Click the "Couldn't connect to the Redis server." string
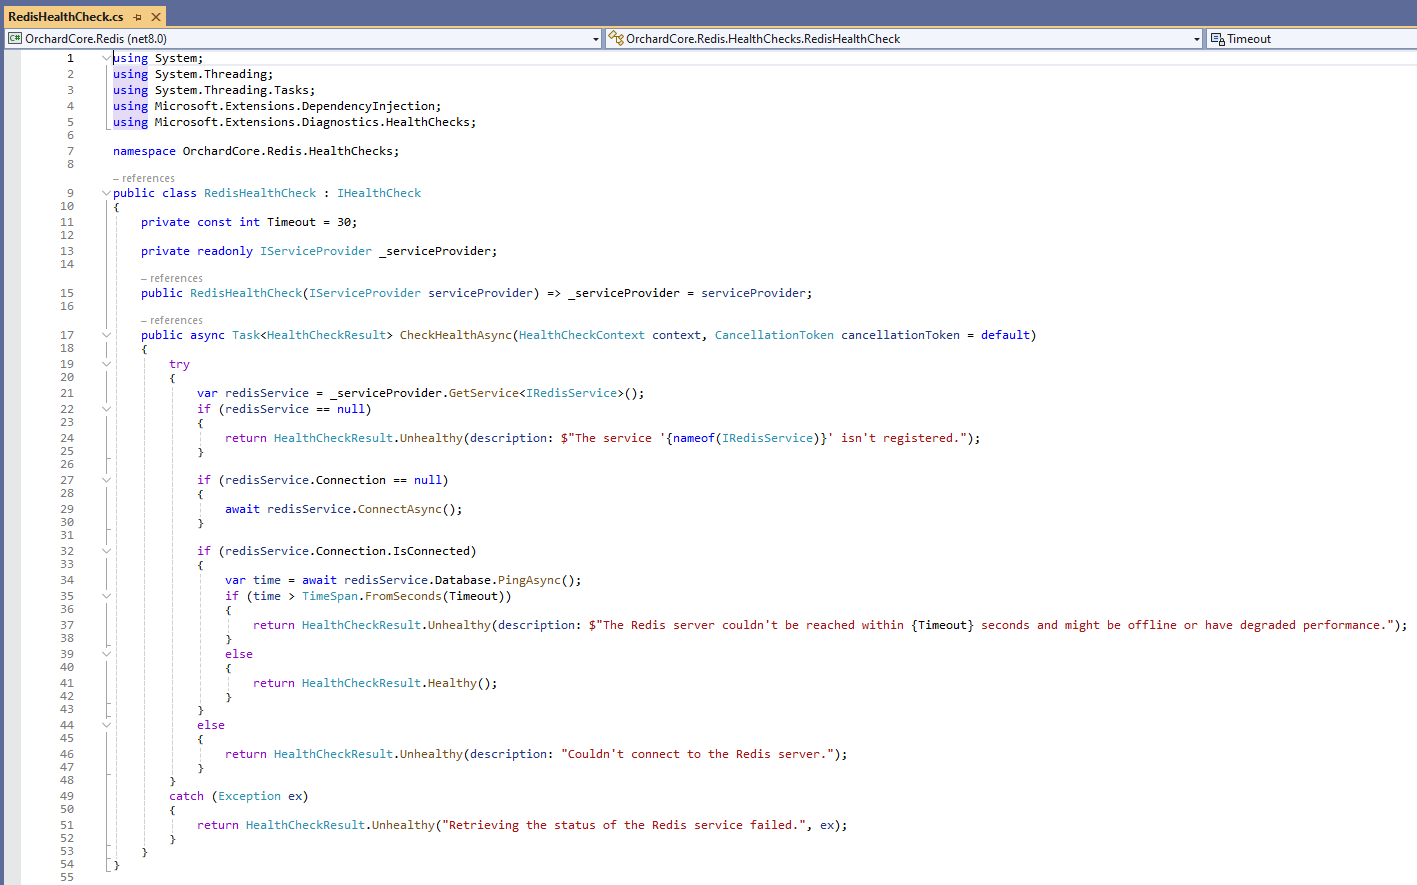The width and height of the screenshot is (1417, 885). click(697, 754)
